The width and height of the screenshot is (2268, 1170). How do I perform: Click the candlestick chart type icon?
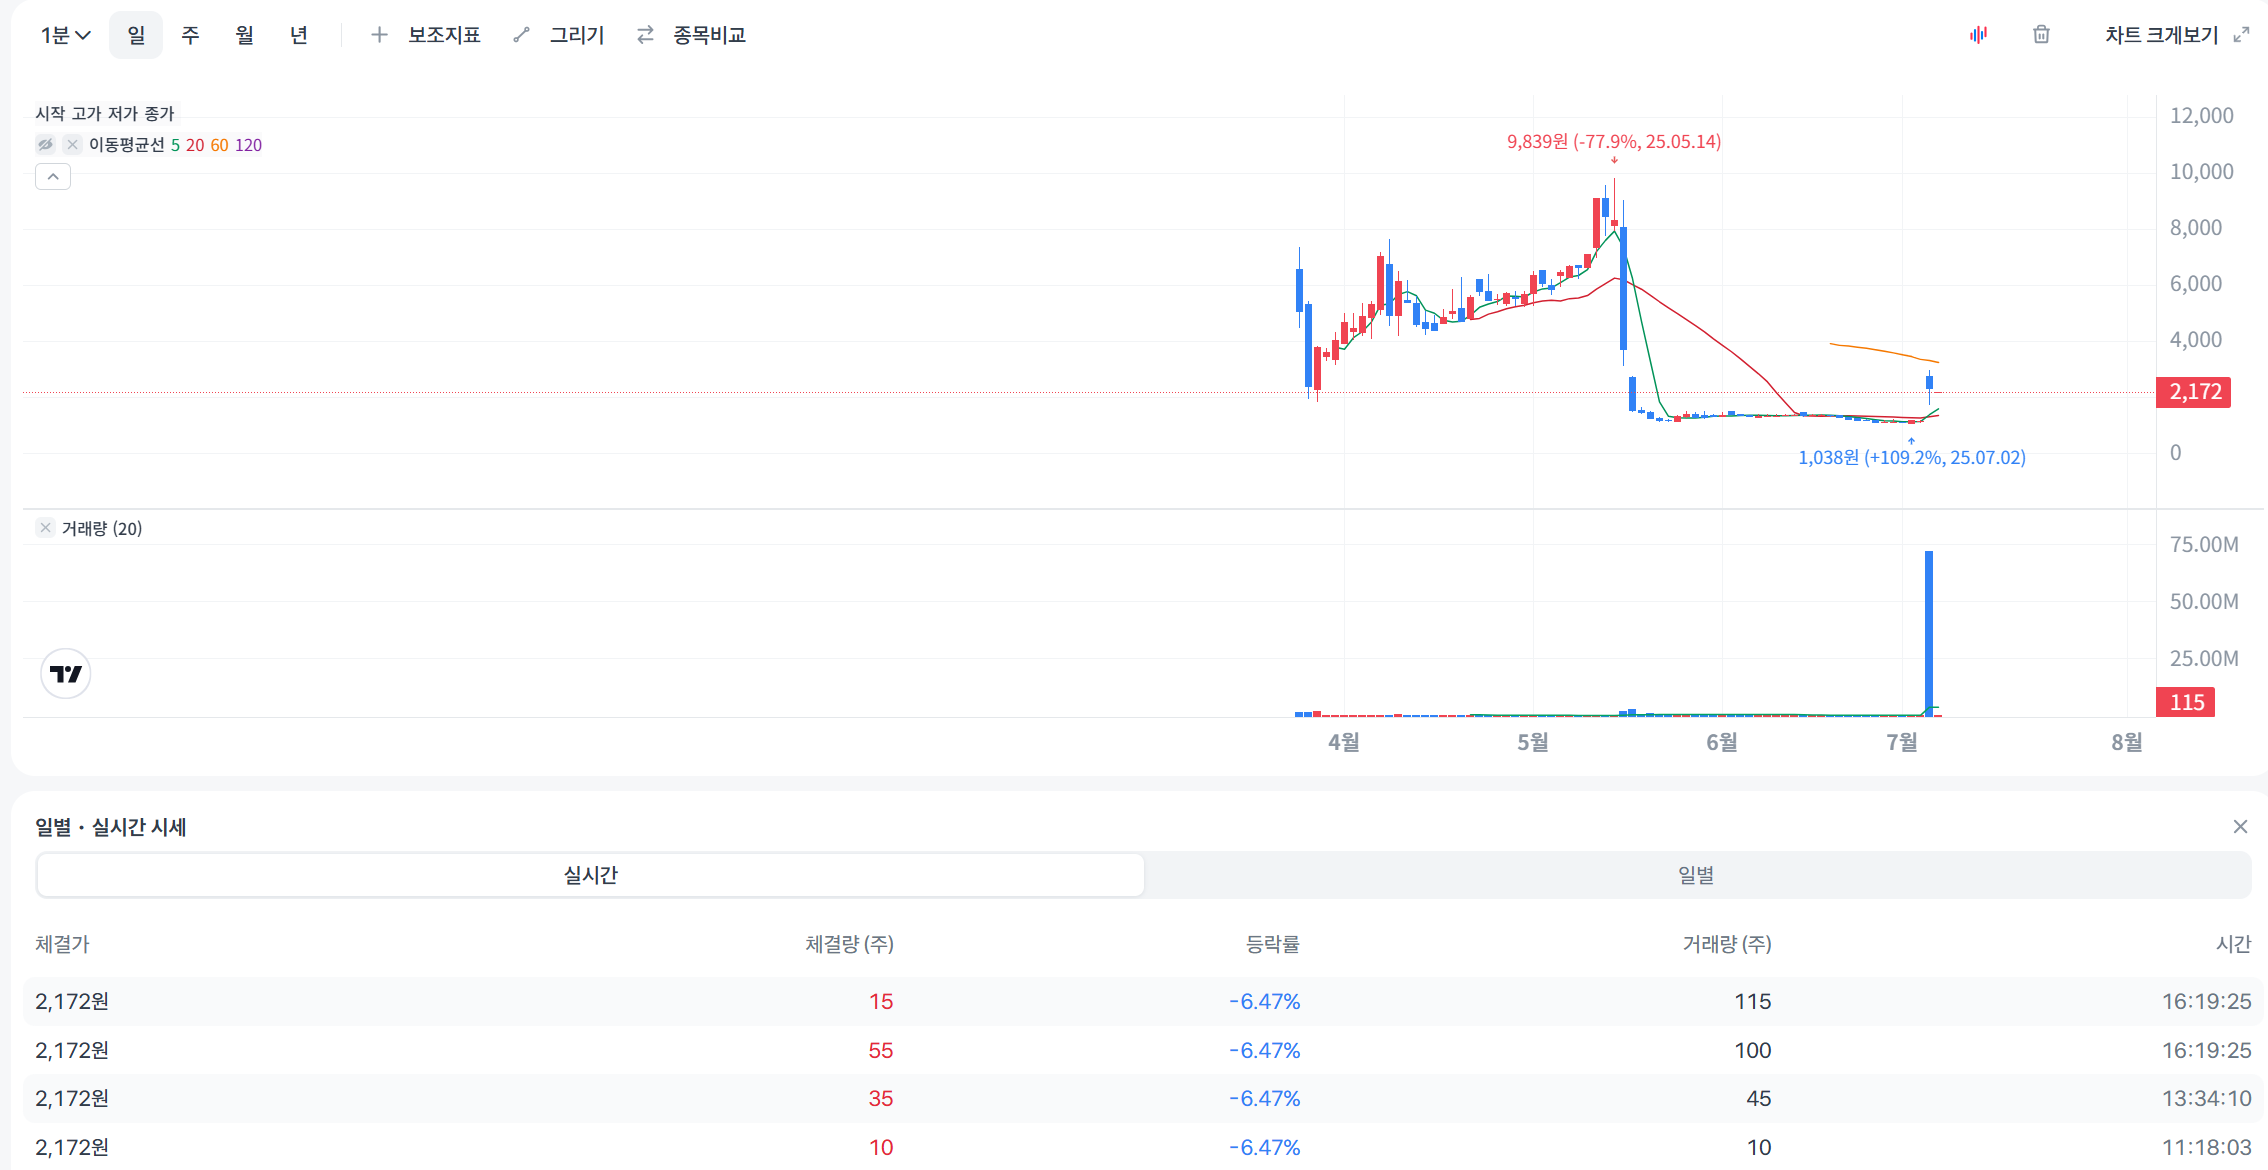pos(1978,35)
